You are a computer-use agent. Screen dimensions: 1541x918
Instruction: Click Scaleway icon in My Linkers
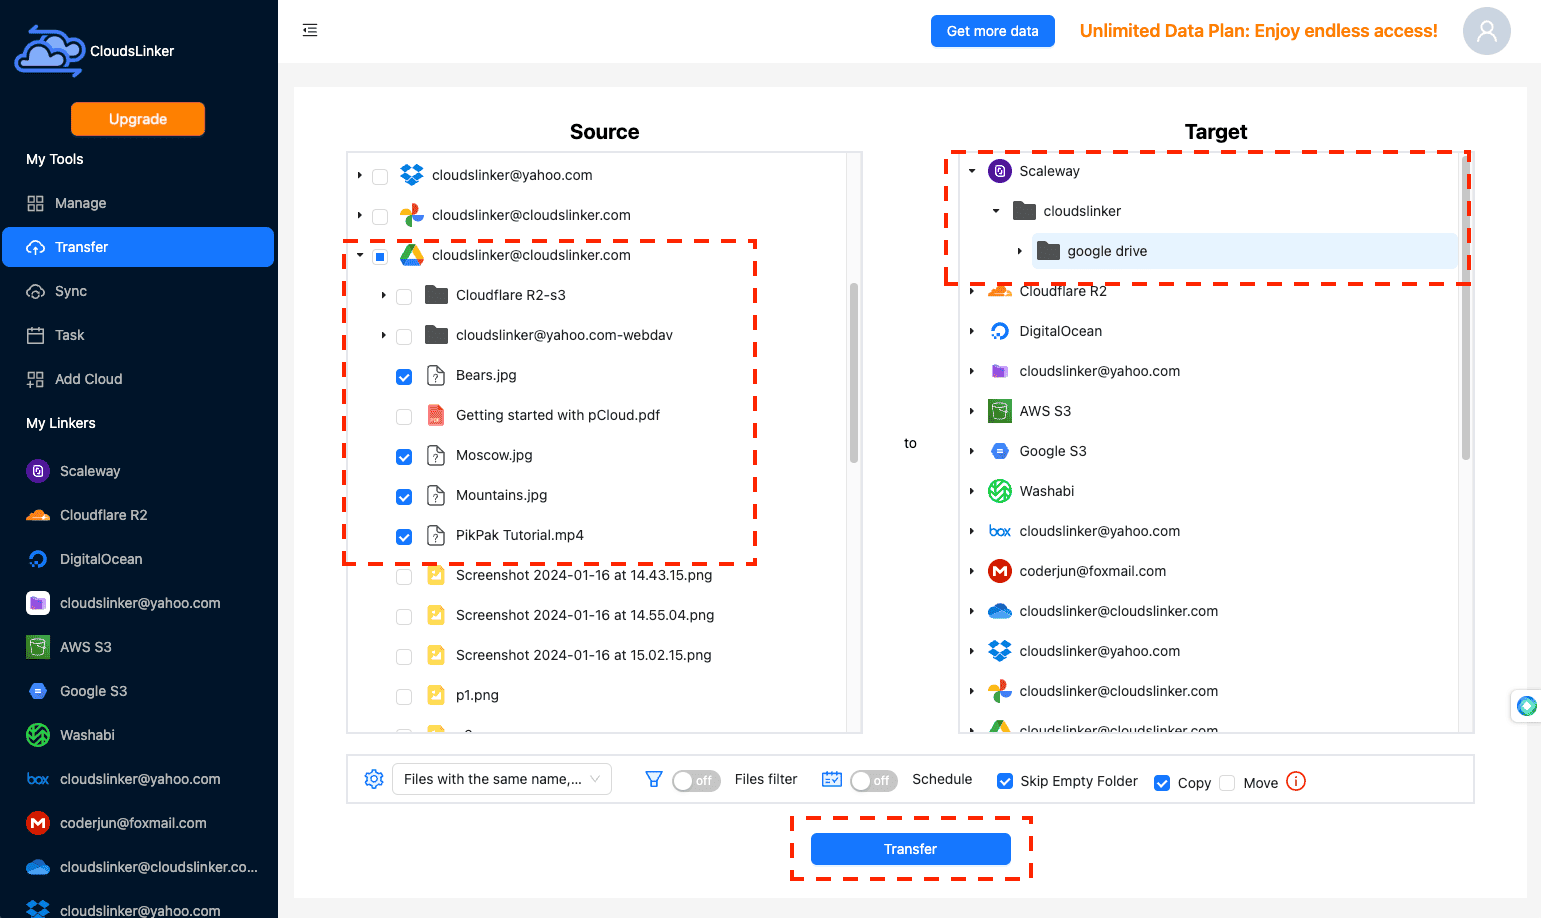tap(38, 471)
